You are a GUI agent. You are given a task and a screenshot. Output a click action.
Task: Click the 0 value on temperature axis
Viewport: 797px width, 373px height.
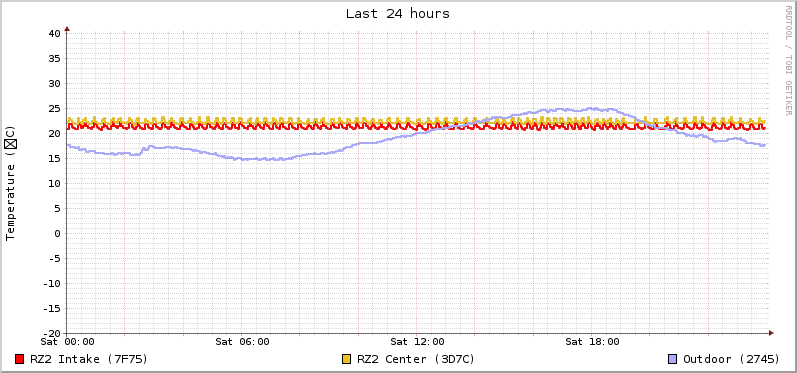click(x=57, y=234)
